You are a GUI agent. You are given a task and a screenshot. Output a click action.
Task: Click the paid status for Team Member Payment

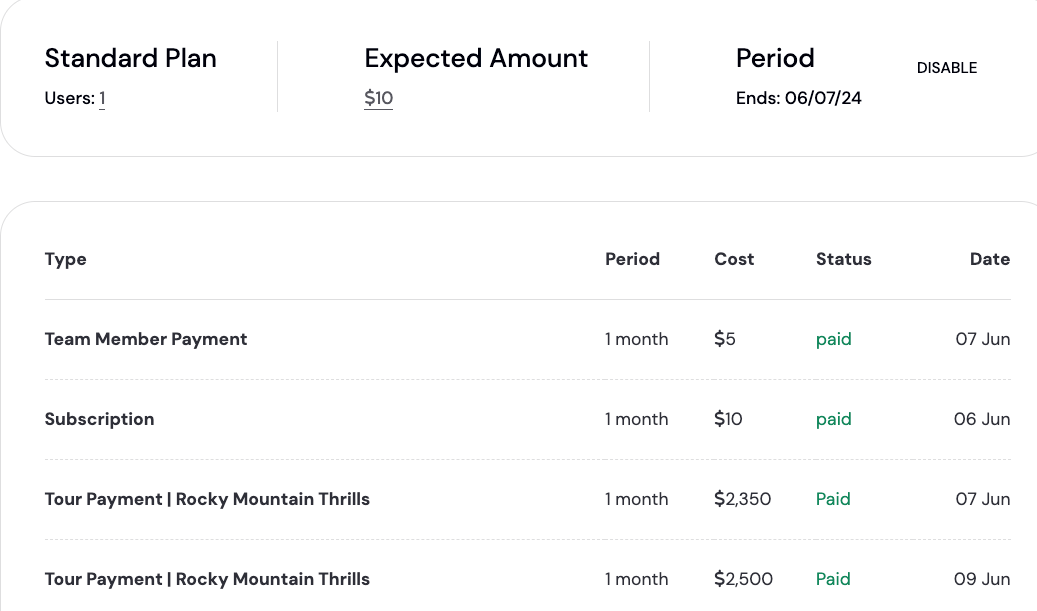tap(833, 339)
